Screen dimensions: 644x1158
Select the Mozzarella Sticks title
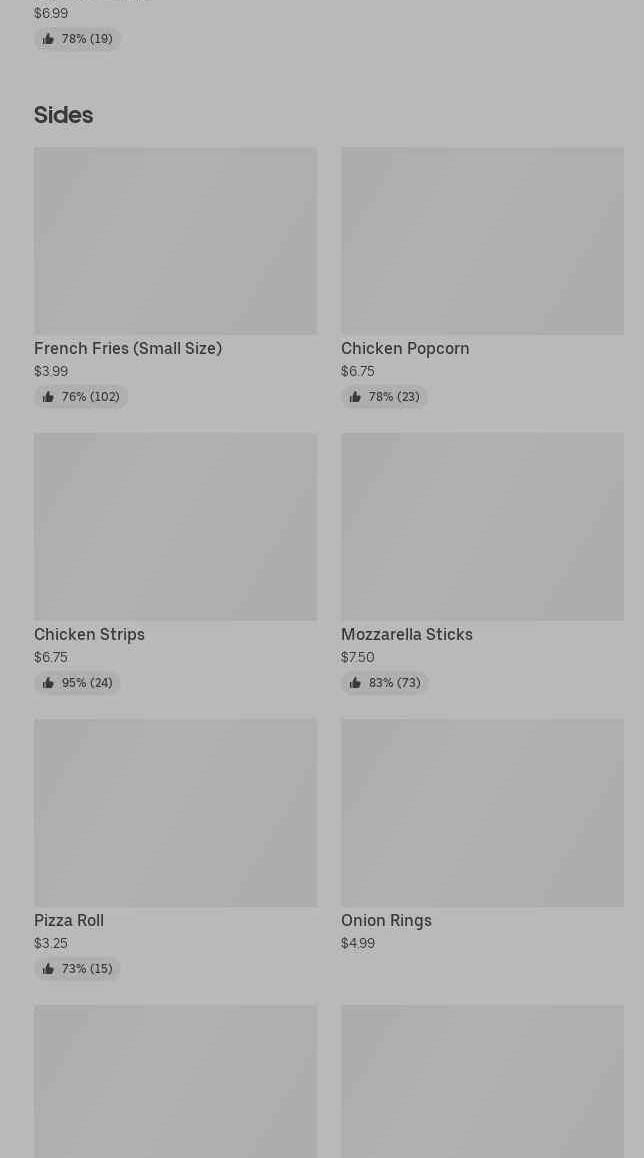point(407,634)
